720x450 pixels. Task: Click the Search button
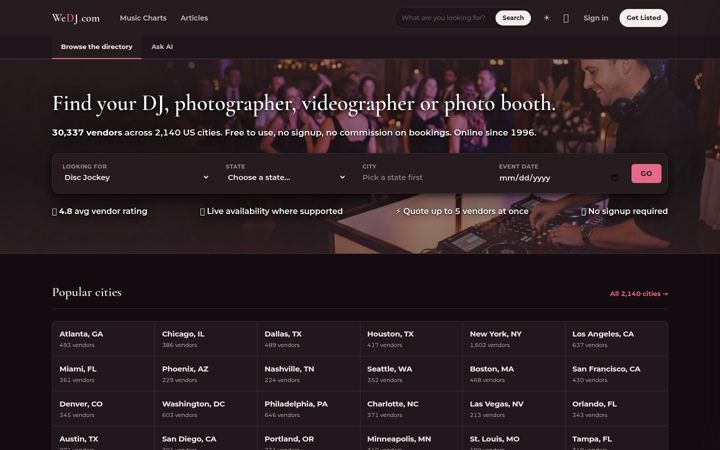[513, 18]
